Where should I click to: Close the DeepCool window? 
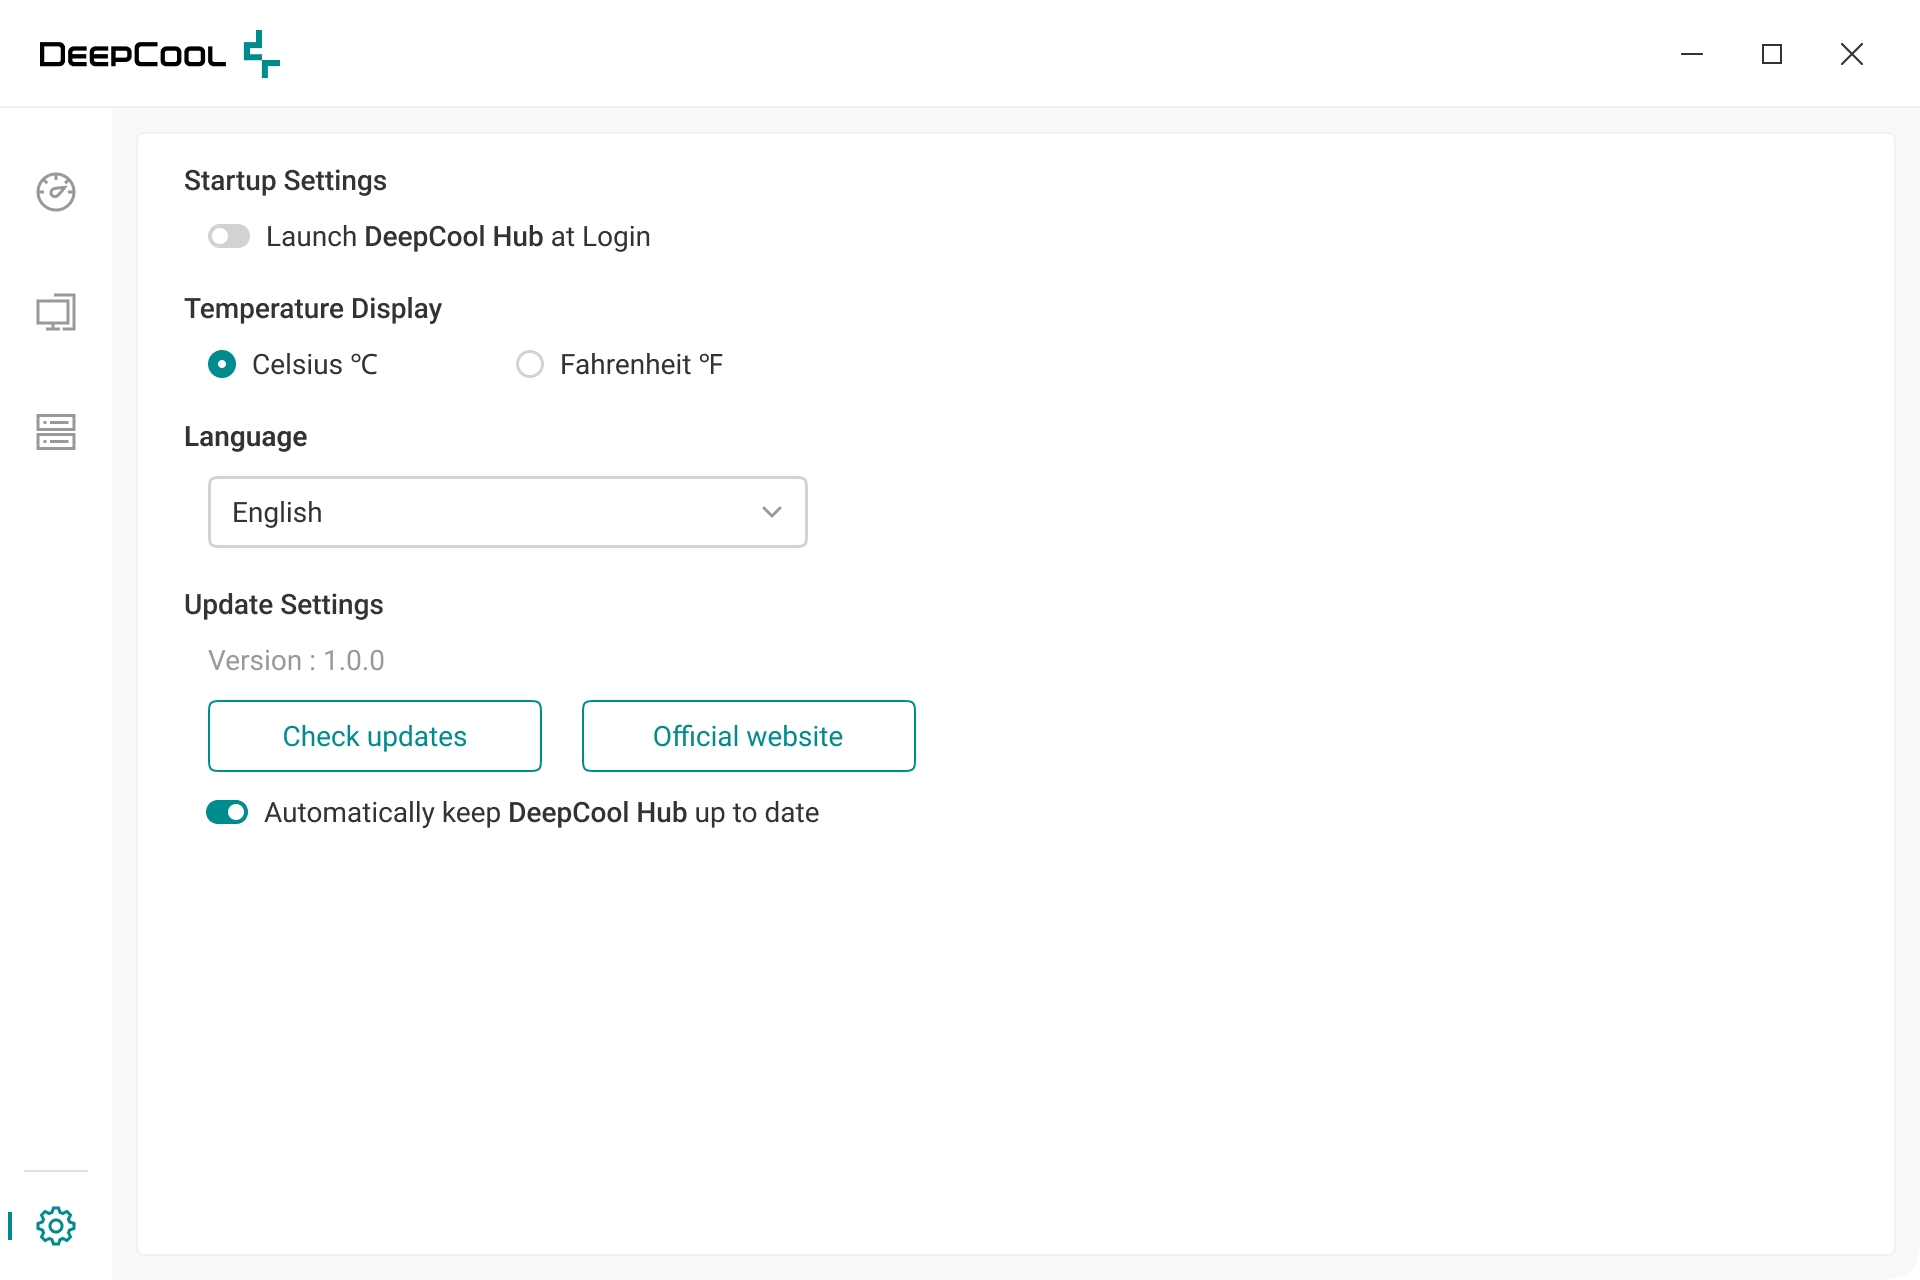(x=1852, y=54)
